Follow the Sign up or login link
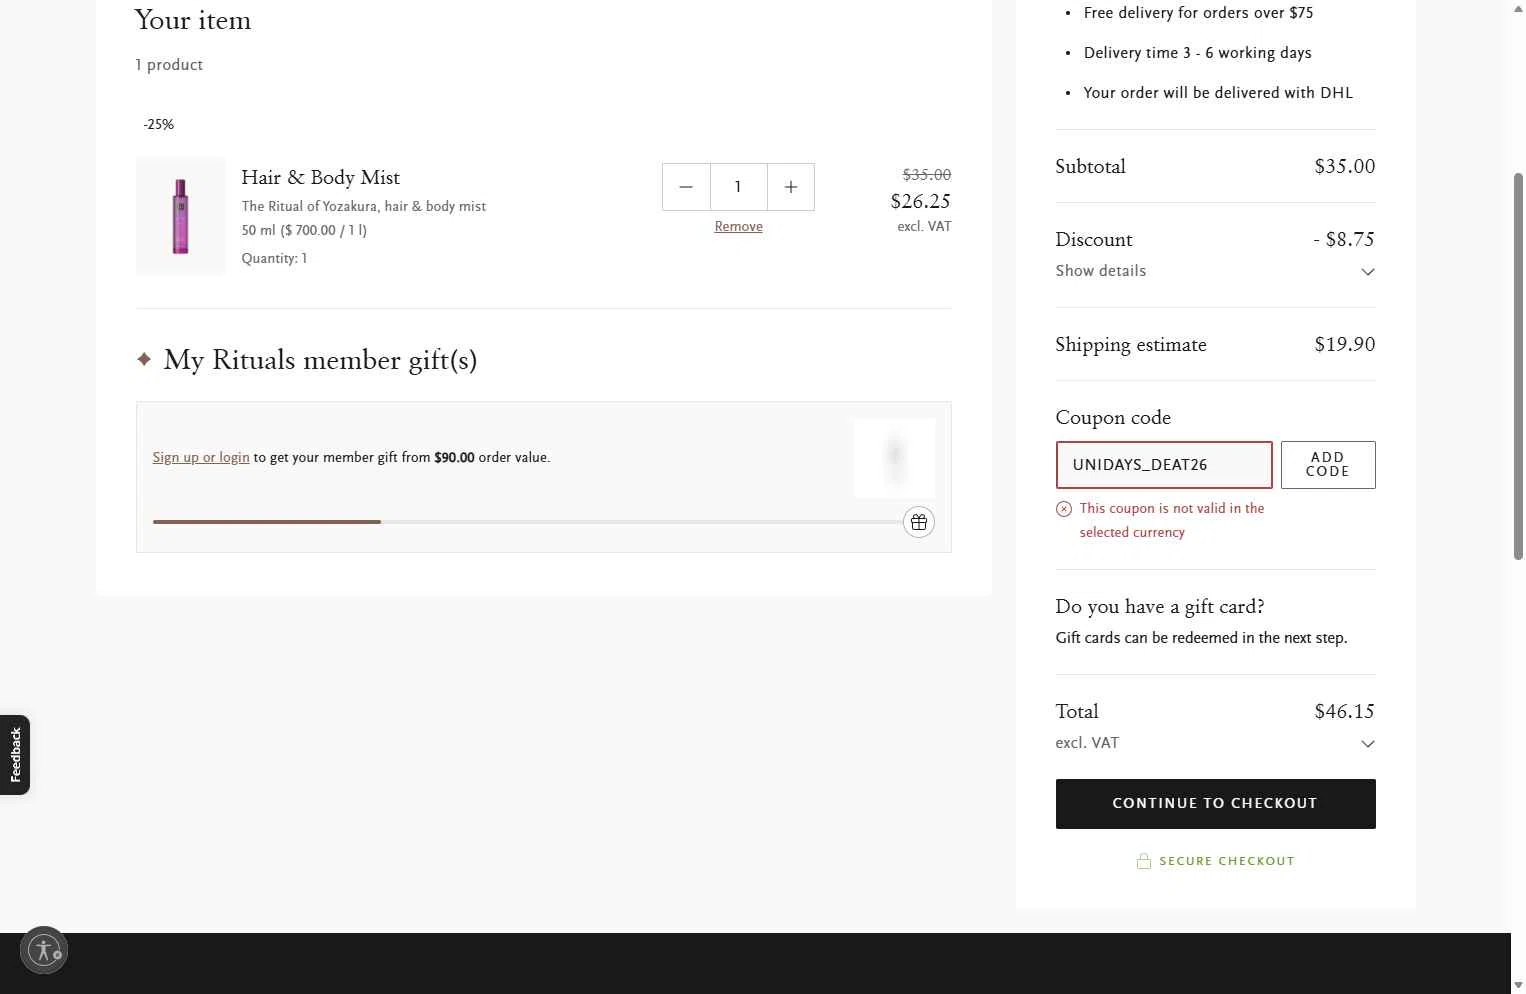 (x=201, y=458)
